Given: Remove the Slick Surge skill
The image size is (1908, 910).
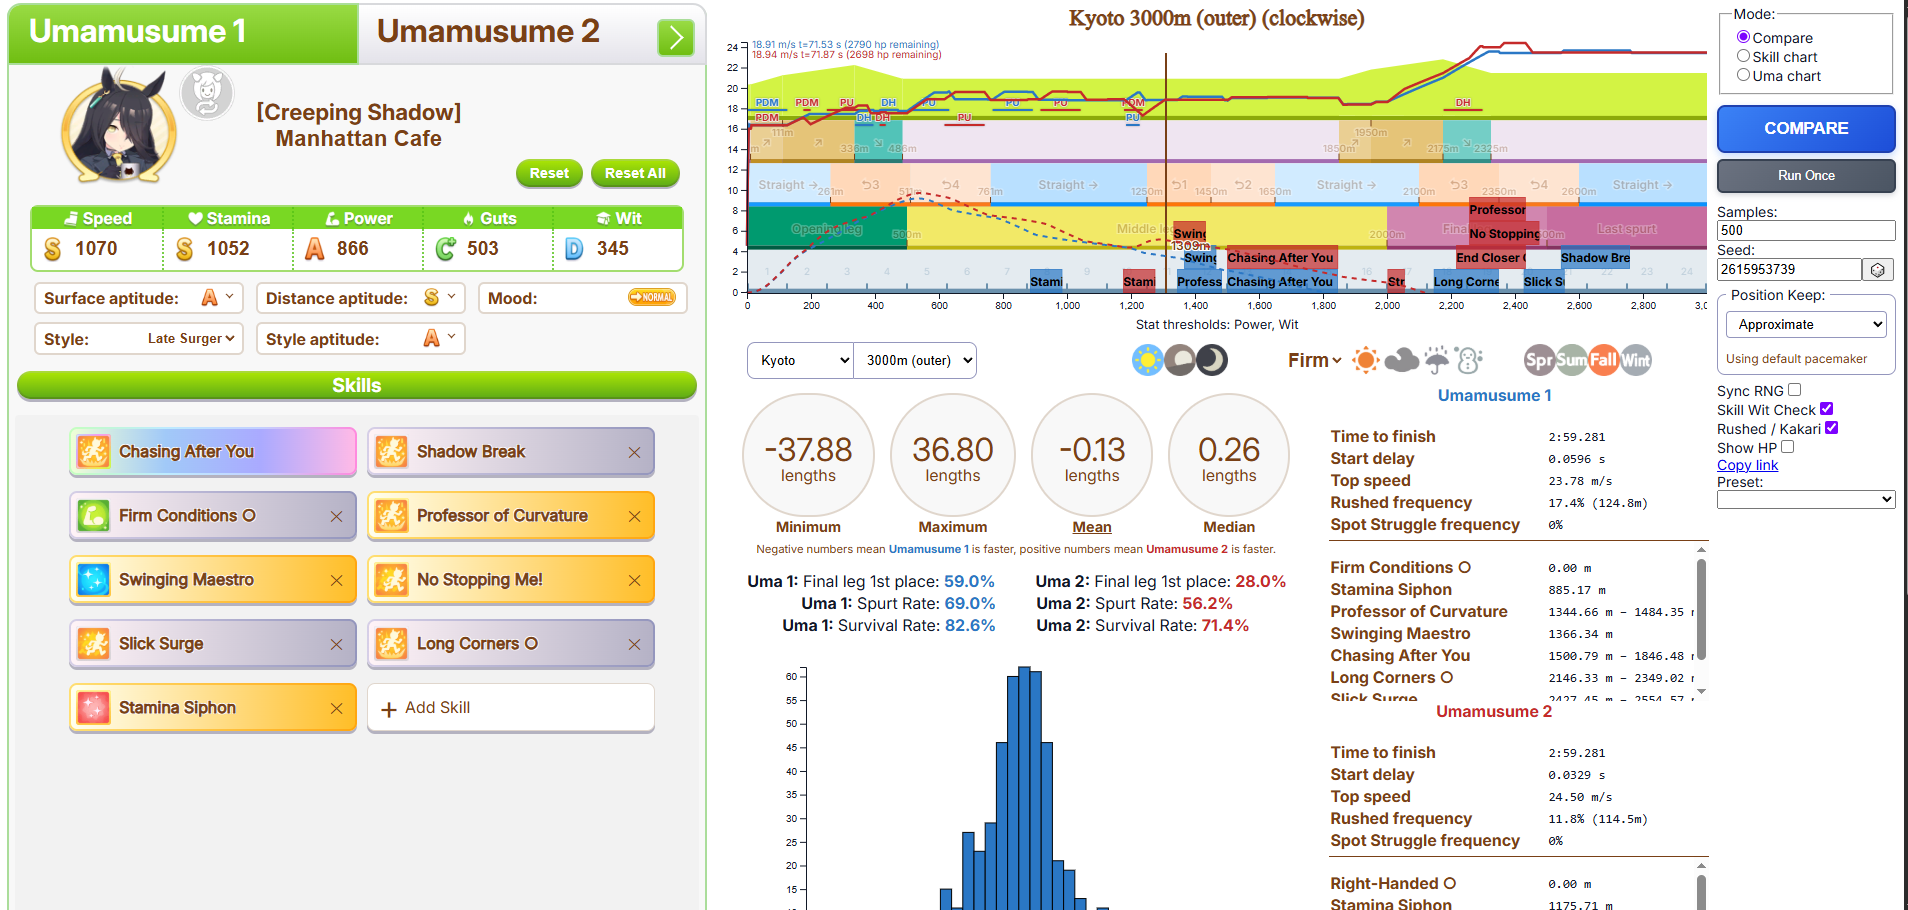Looking at the screenshot, I should coord(336,645).
